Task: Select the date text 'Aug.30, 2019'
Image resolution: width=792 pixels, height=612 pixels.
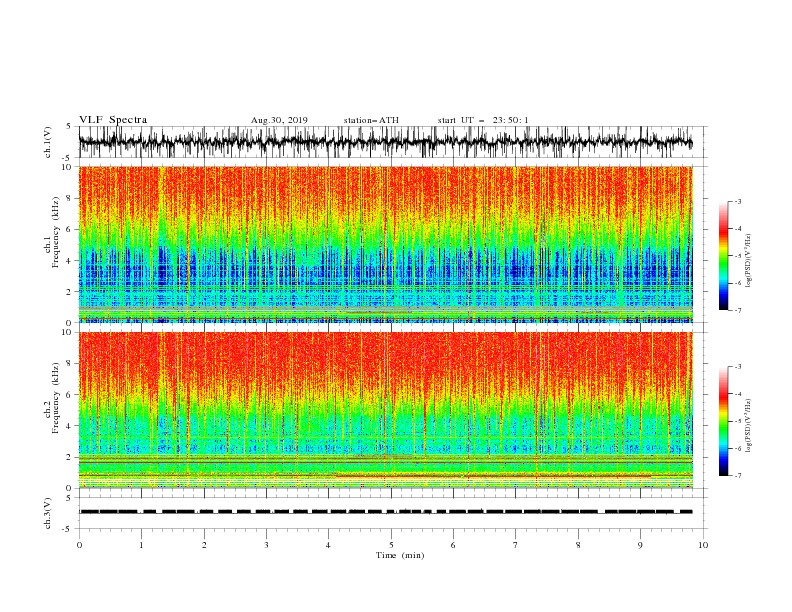Action: [279, 120]
